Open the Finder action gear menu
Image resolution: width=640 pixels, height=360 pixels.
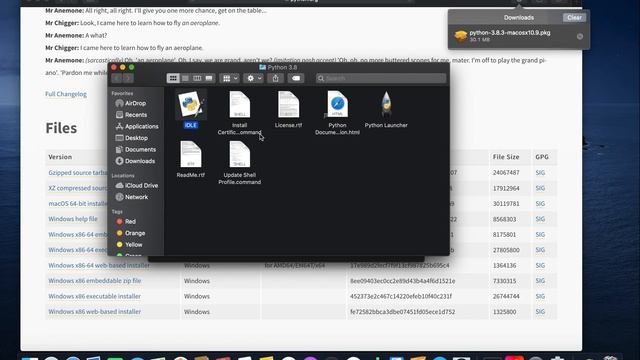[253, 78]
